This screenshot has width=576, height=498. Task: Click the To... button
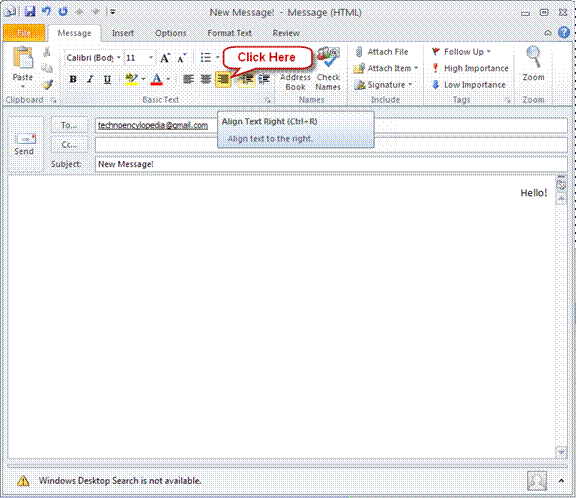pos(69,125)
